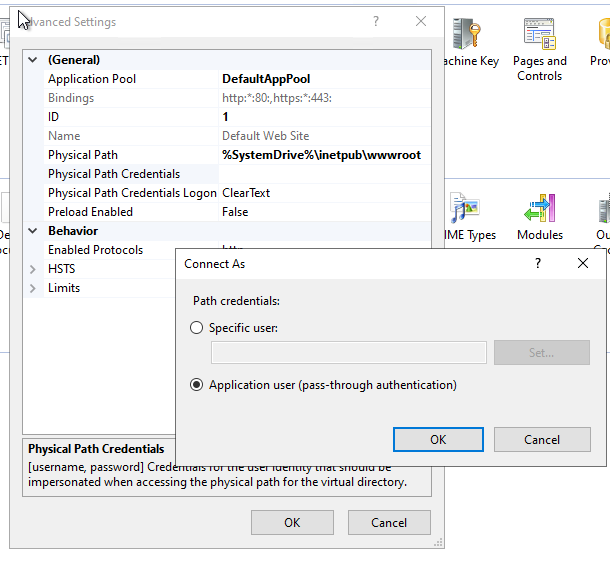Collapse the Behavior section
Viewport: 610px width, 565px height.
[33, 231]
